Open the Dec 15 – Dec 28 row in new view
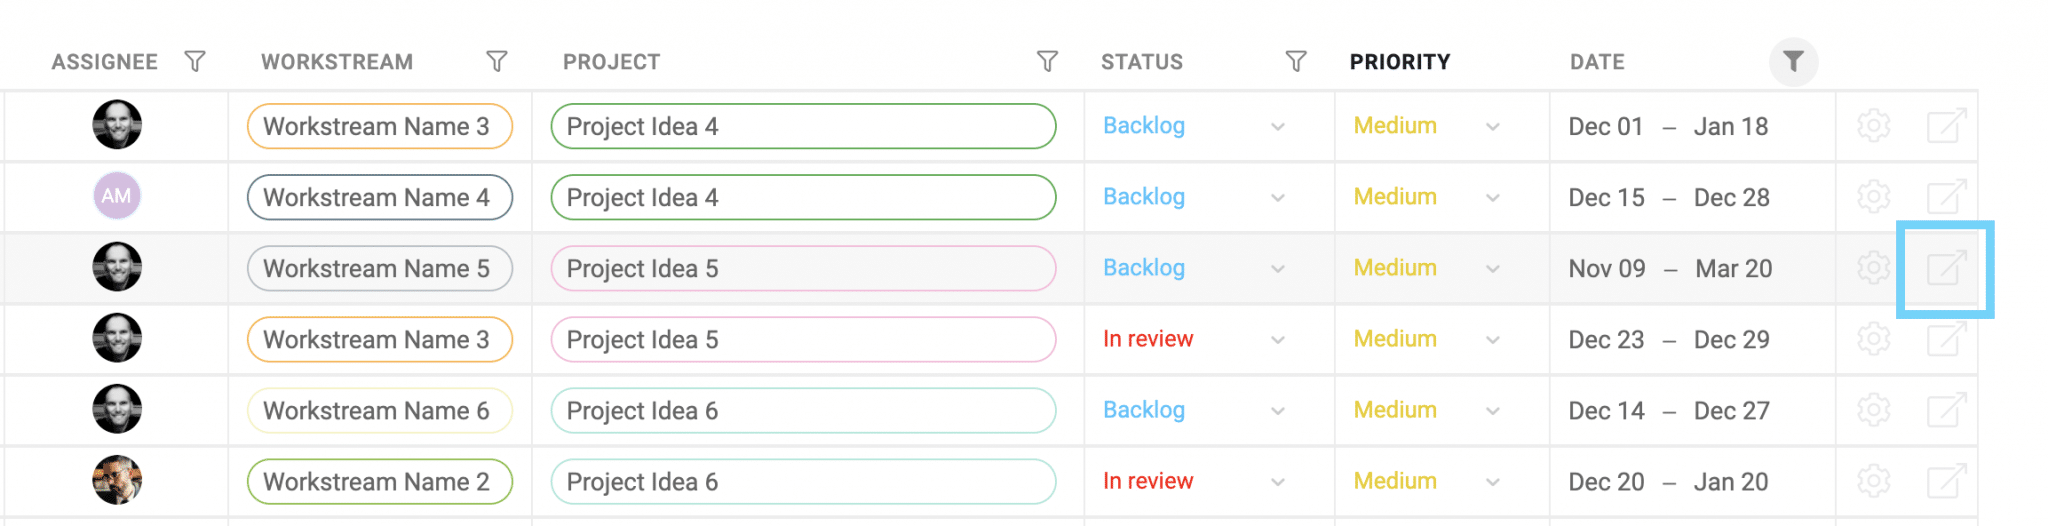The height and width of the screenshot is (526, 2048). click(x=1946, y=197)
